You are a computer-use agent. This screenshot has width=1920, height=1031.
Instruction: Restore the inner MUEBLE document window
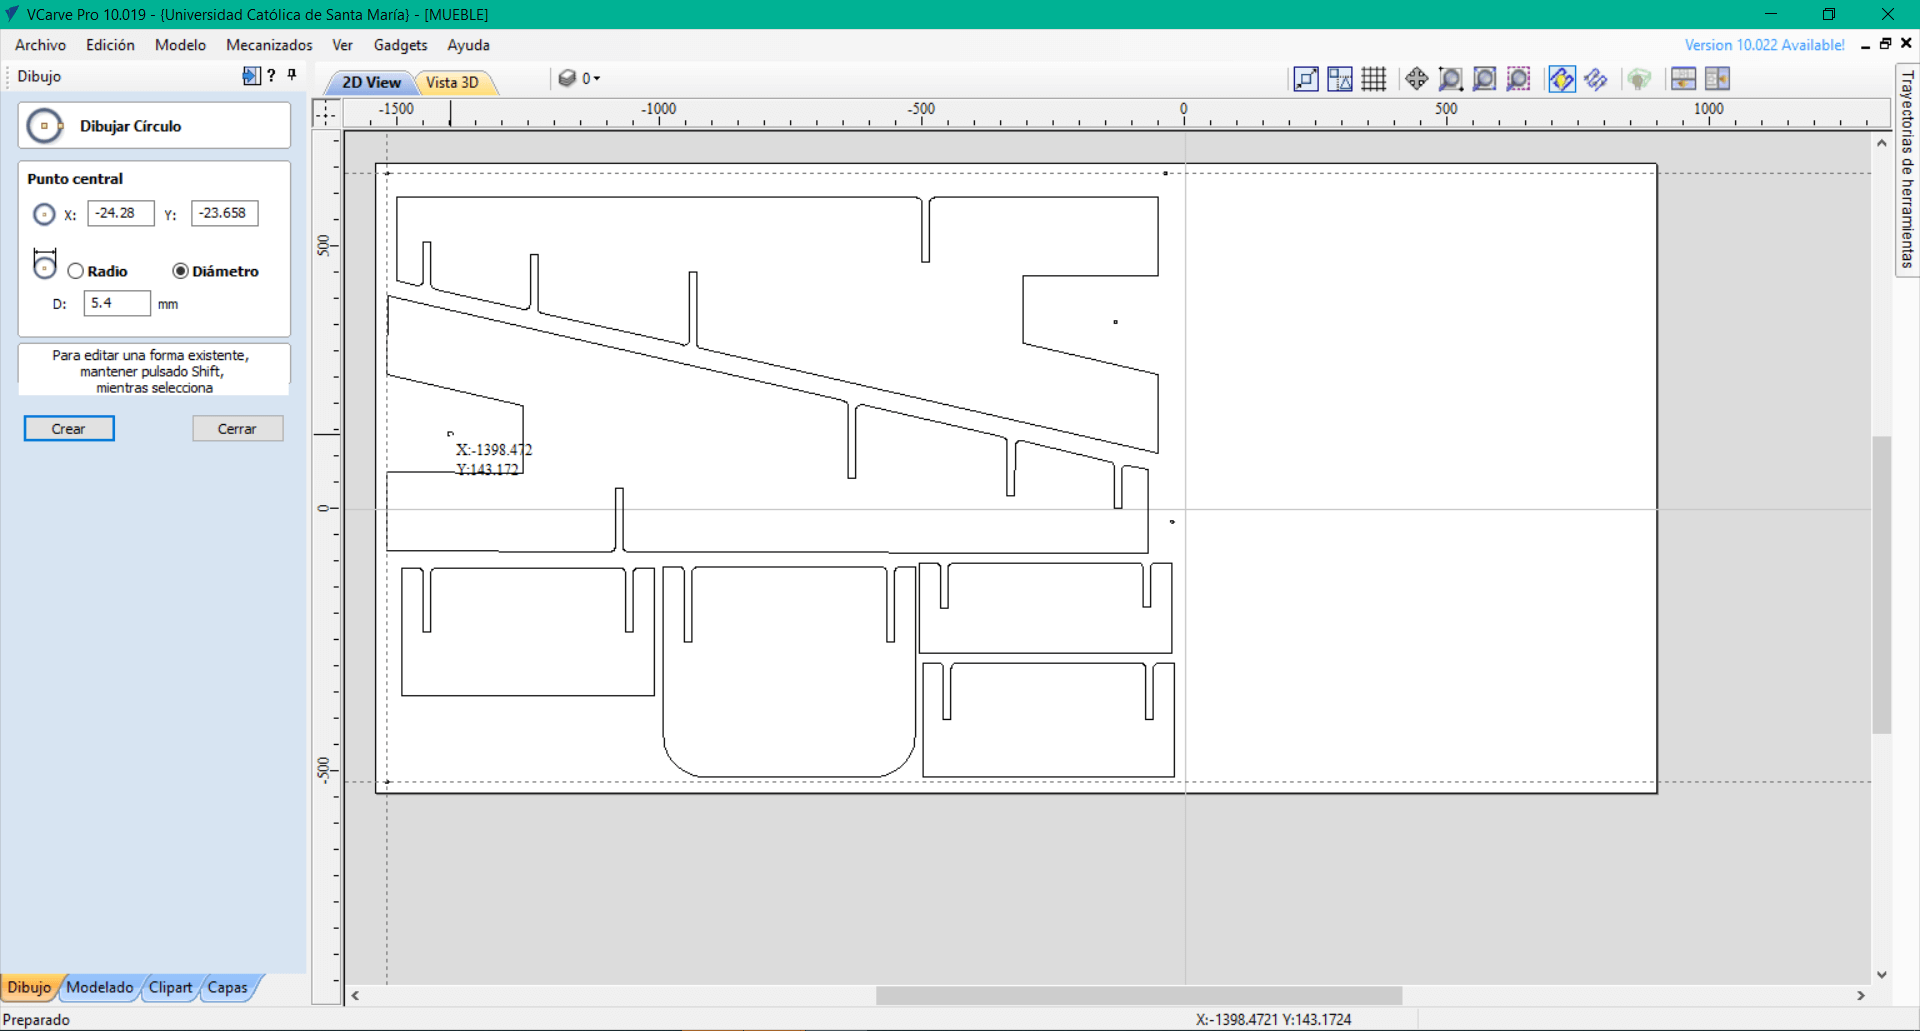point(1886,44)
